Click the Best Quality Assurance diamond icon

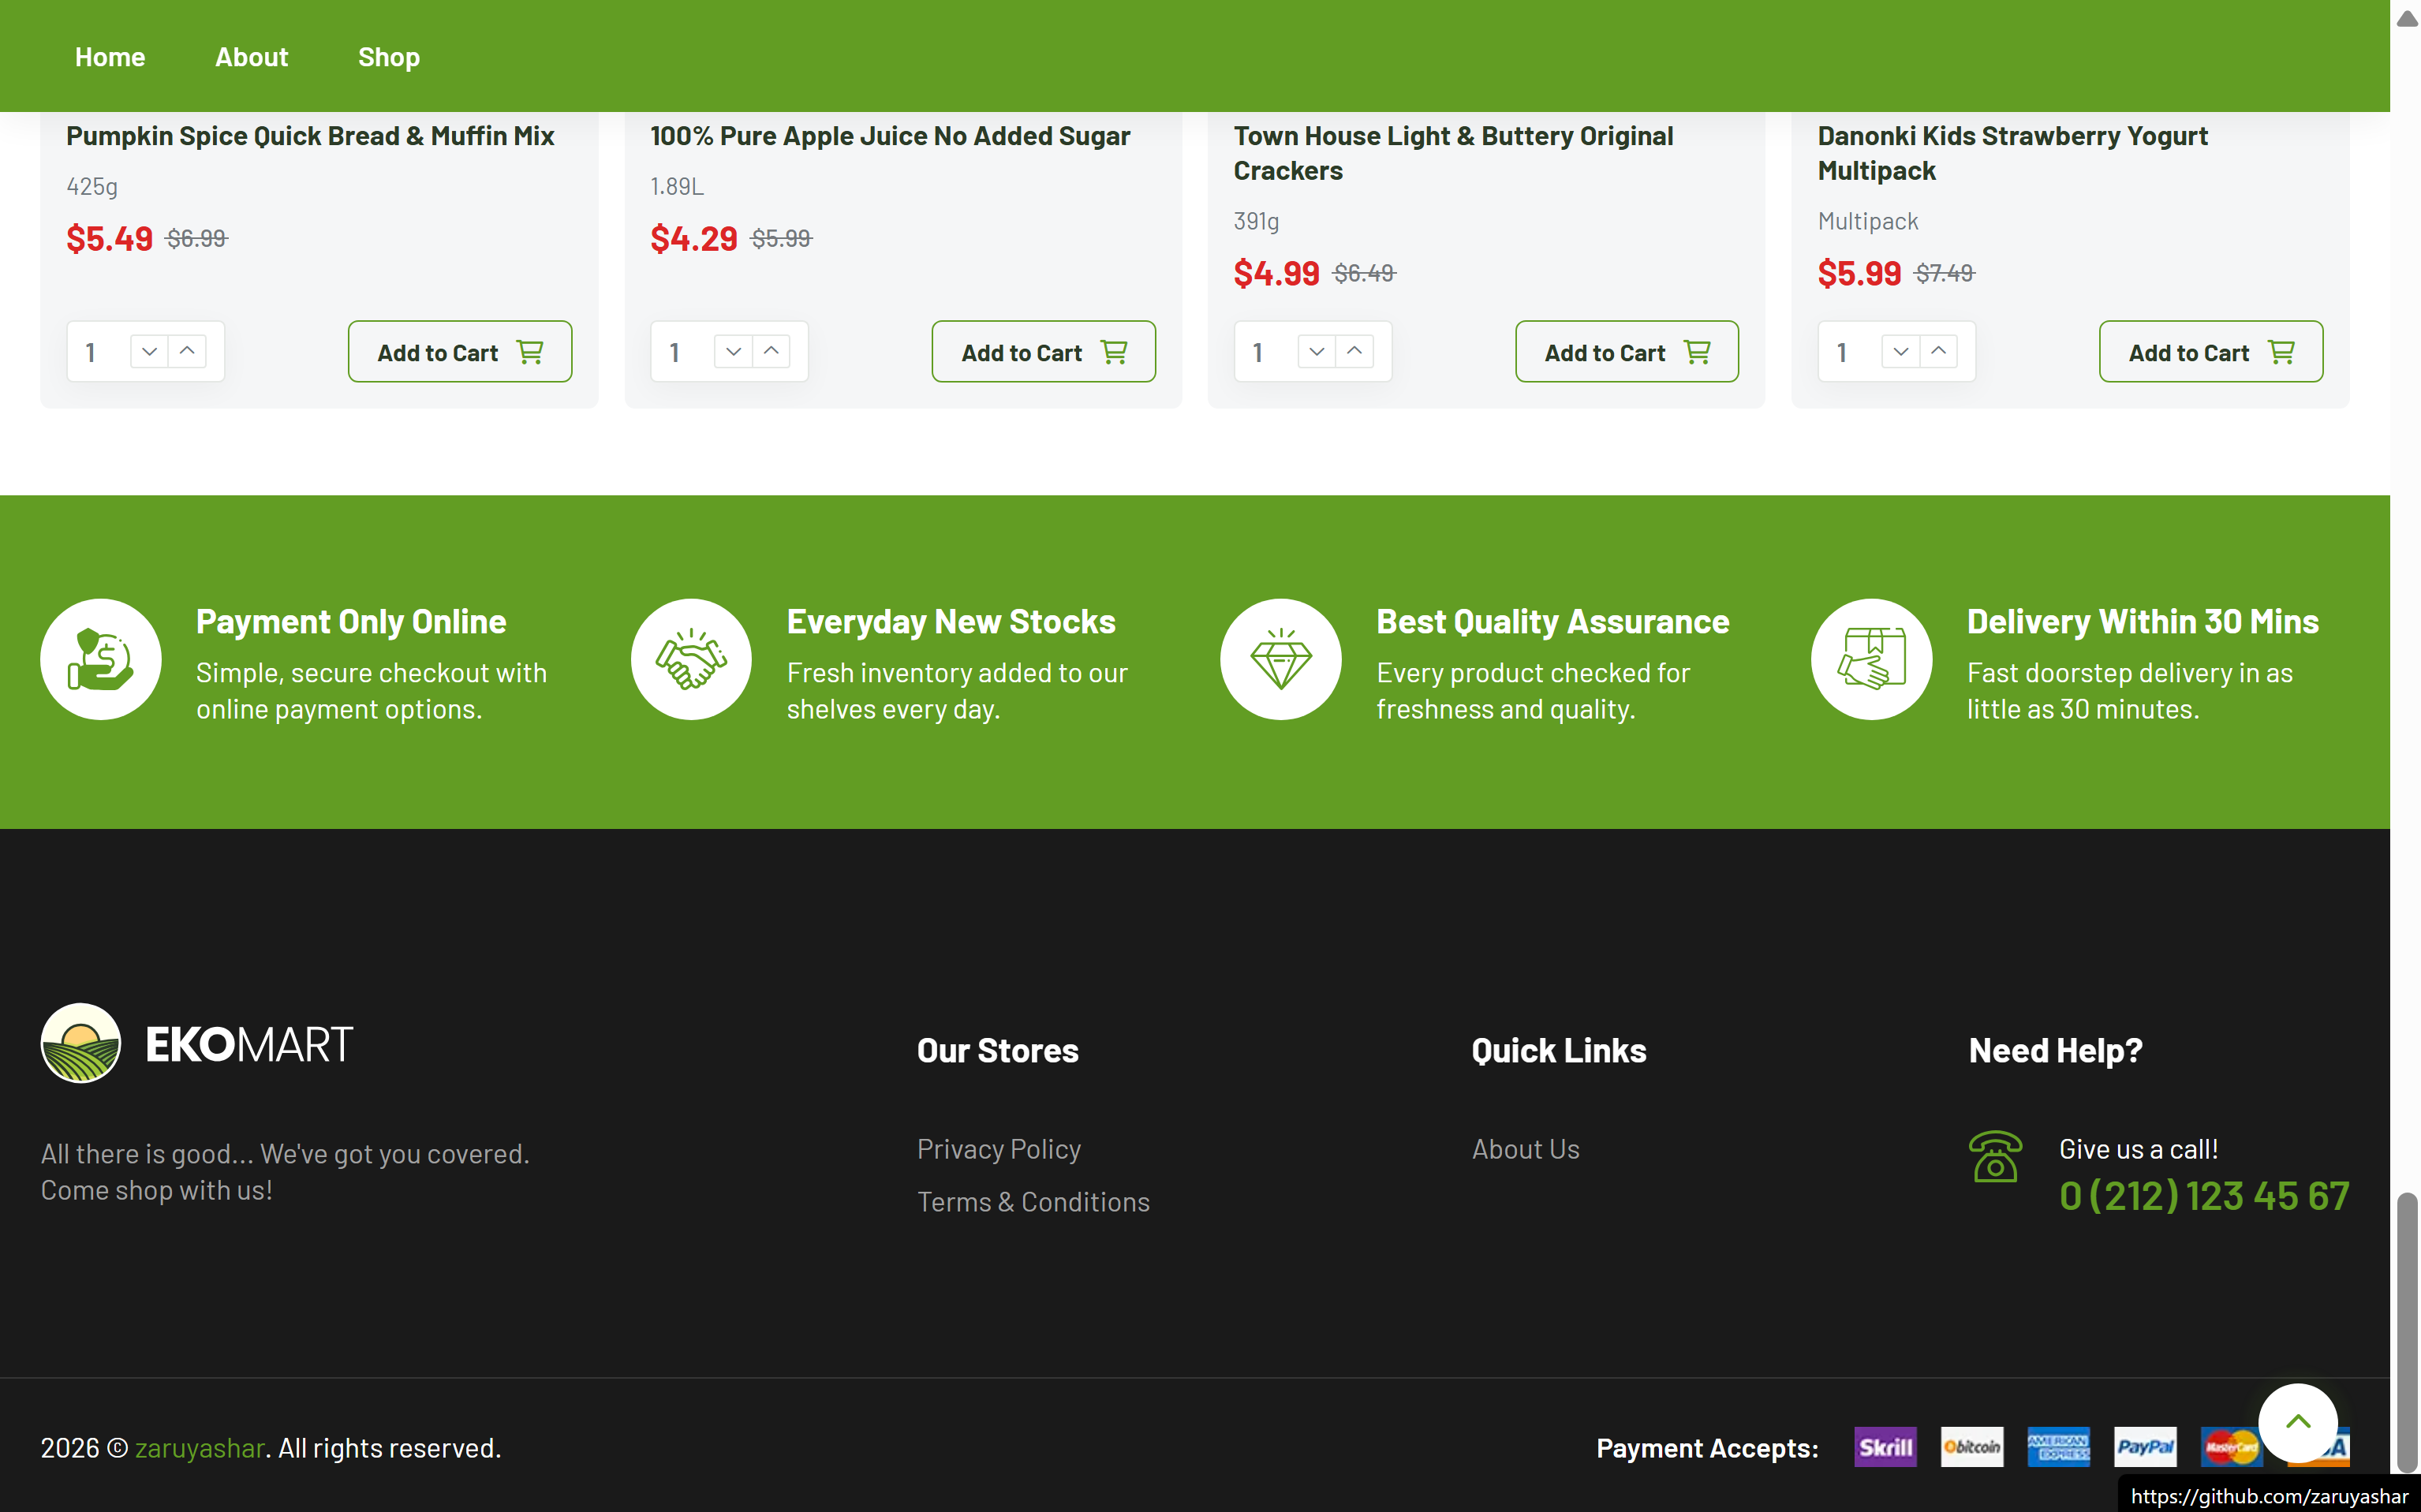(x=1281, y=659)
